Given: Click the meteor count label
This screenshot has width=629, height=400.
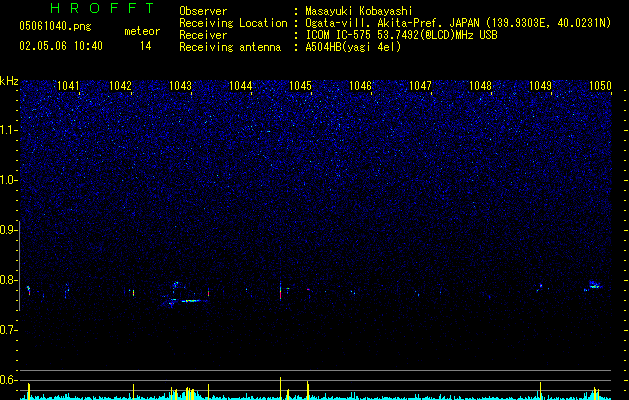Looking at the screenshot, I should point(142,31).
